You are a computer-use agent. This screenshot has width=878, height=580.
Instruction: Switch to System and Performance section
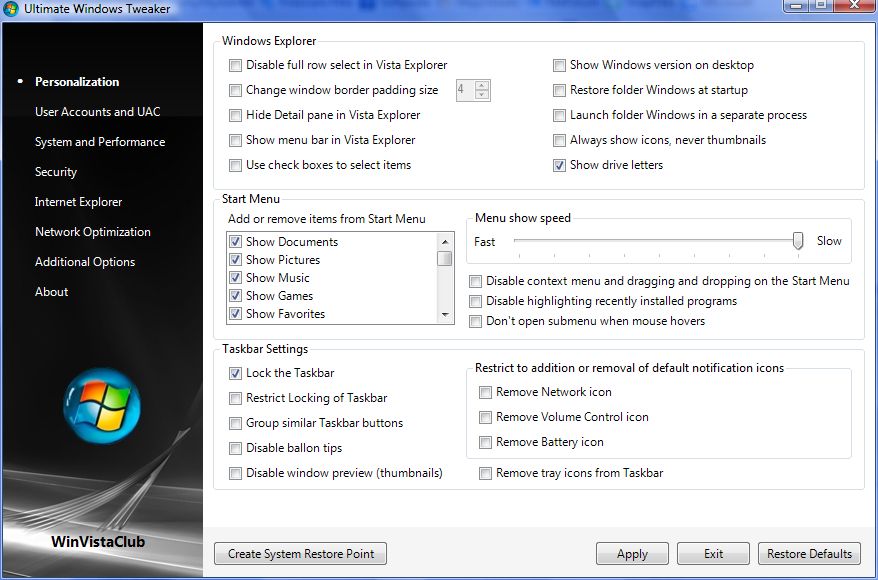100,142
